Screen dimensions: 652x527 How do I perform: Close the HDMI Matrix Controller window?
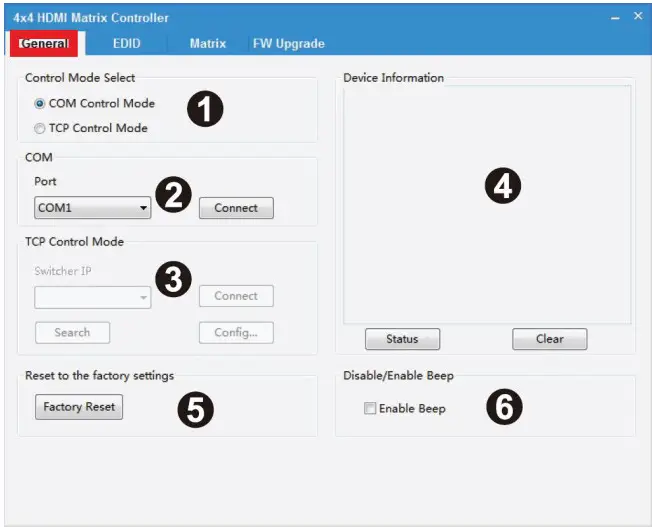tap(638, 16)
